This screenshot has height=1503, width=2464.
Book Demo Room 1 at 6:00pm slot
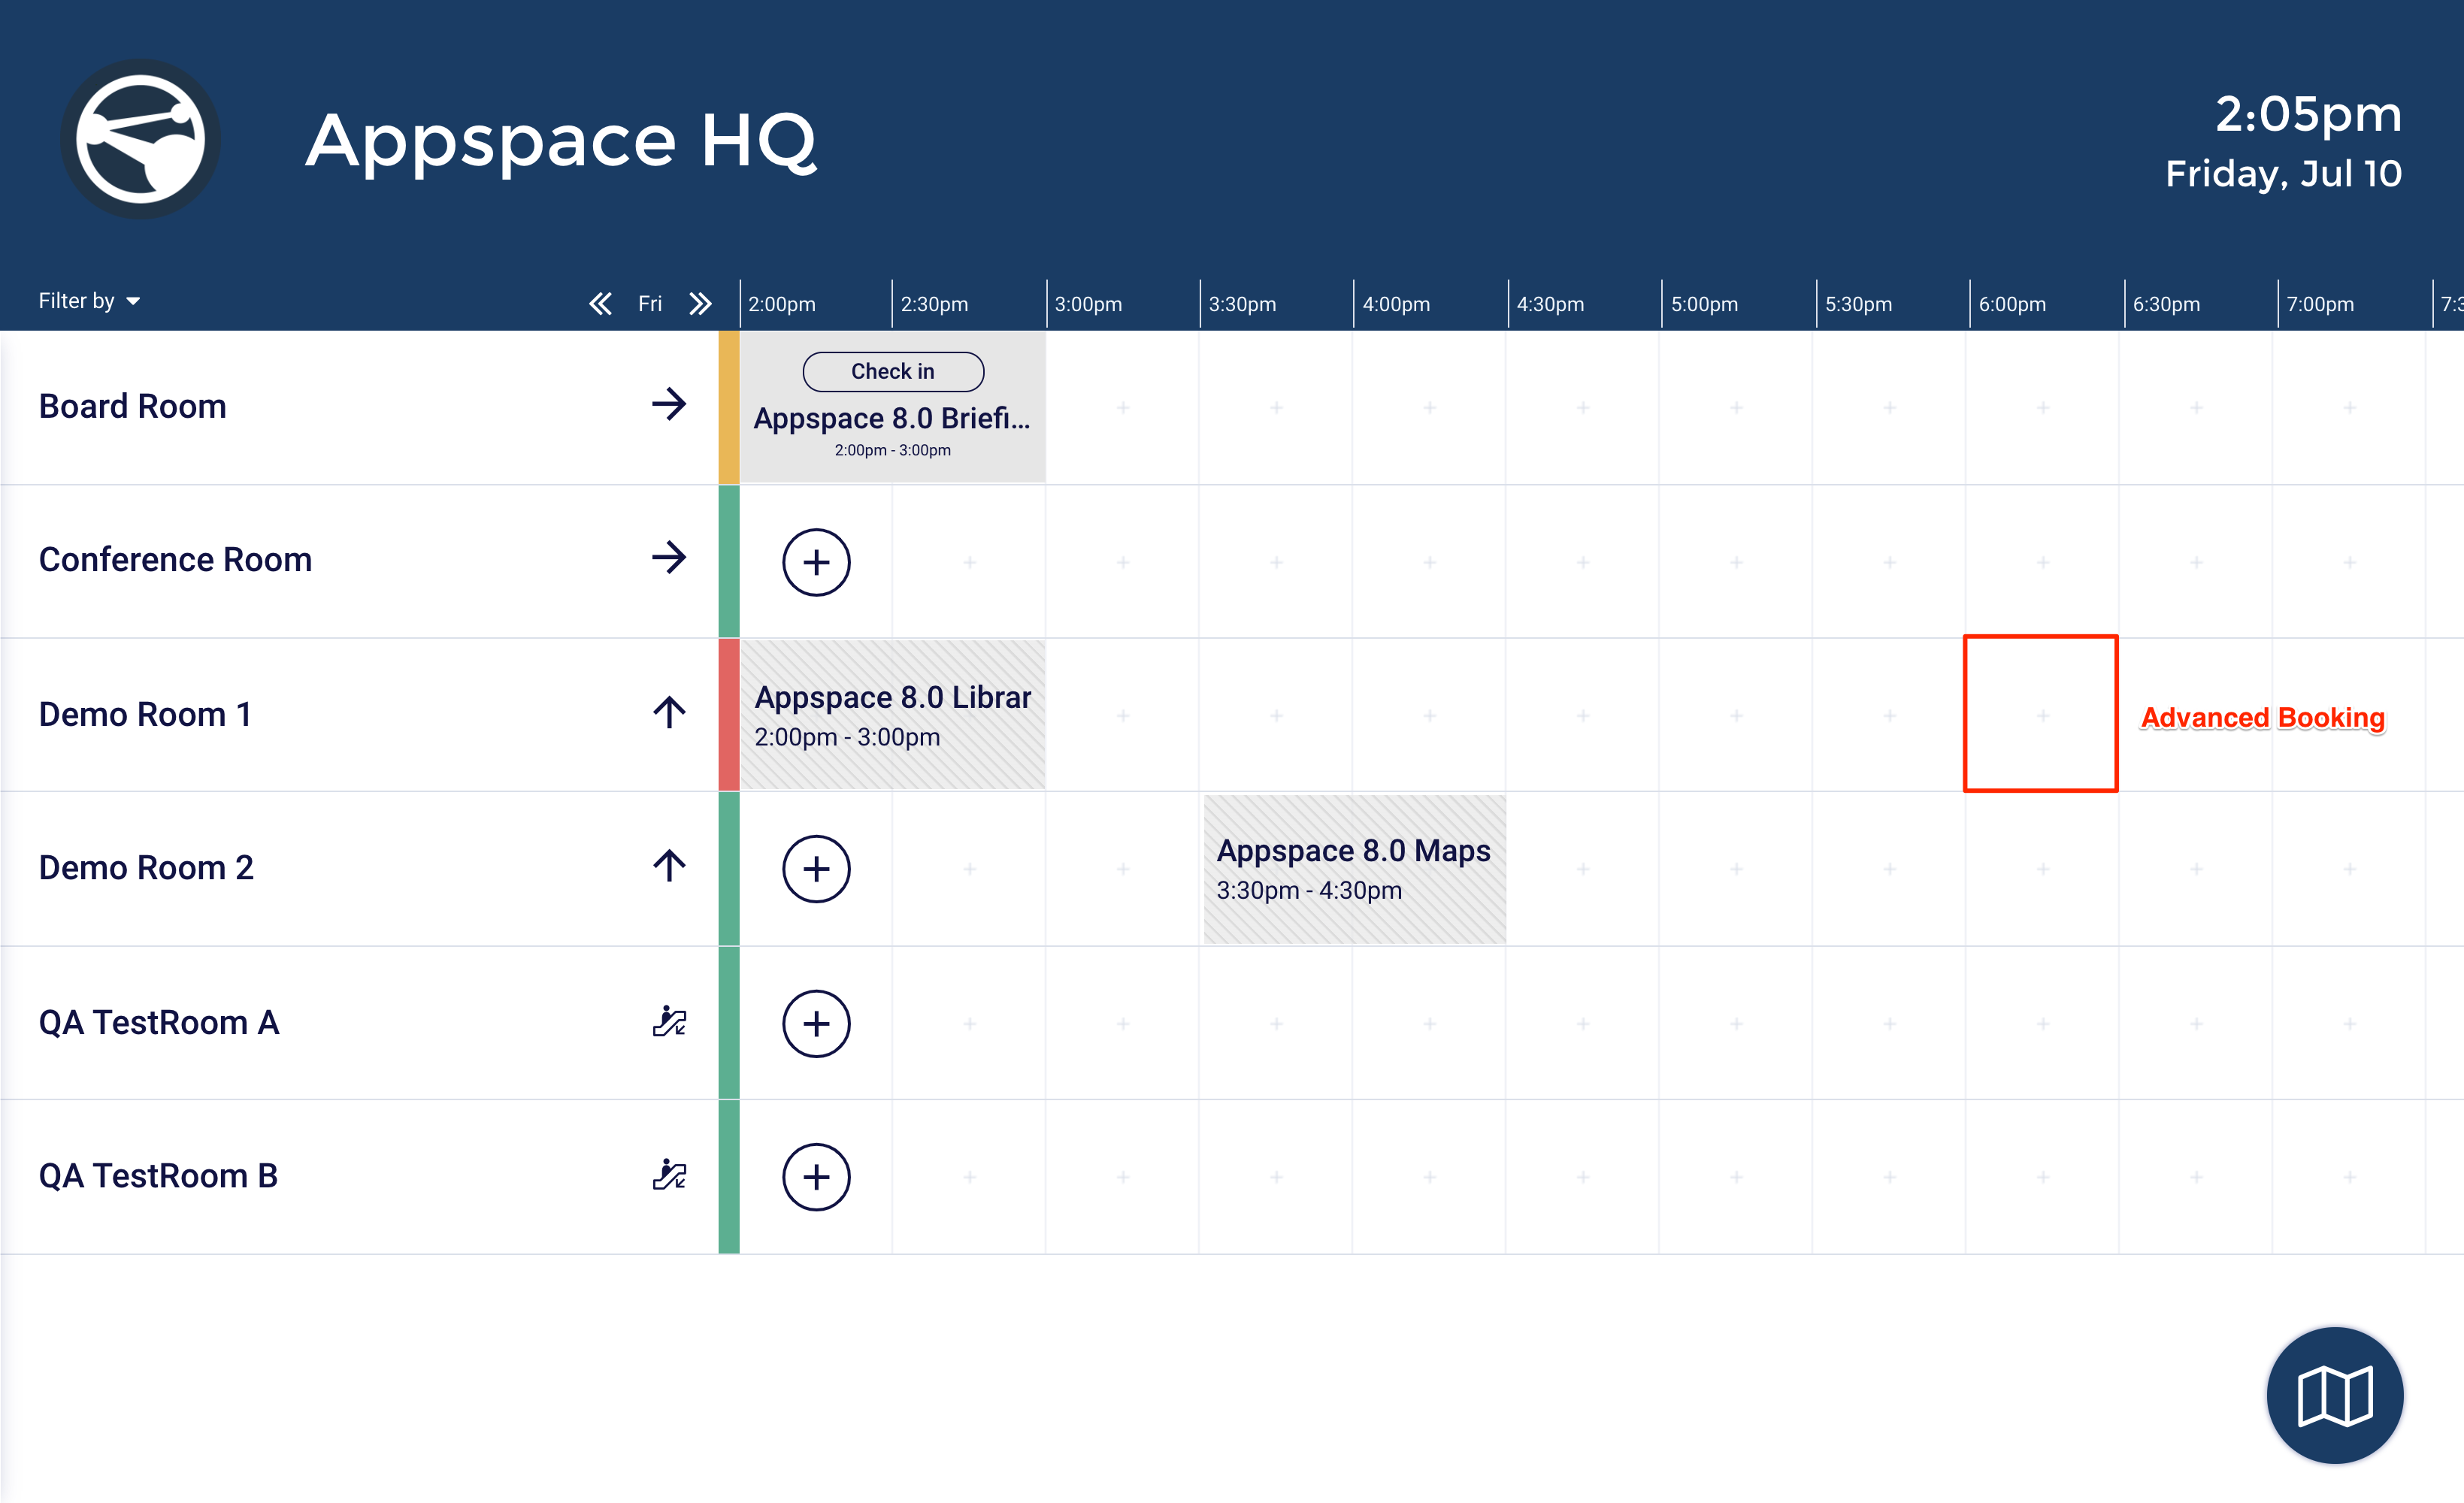(x=2042, y=714)
